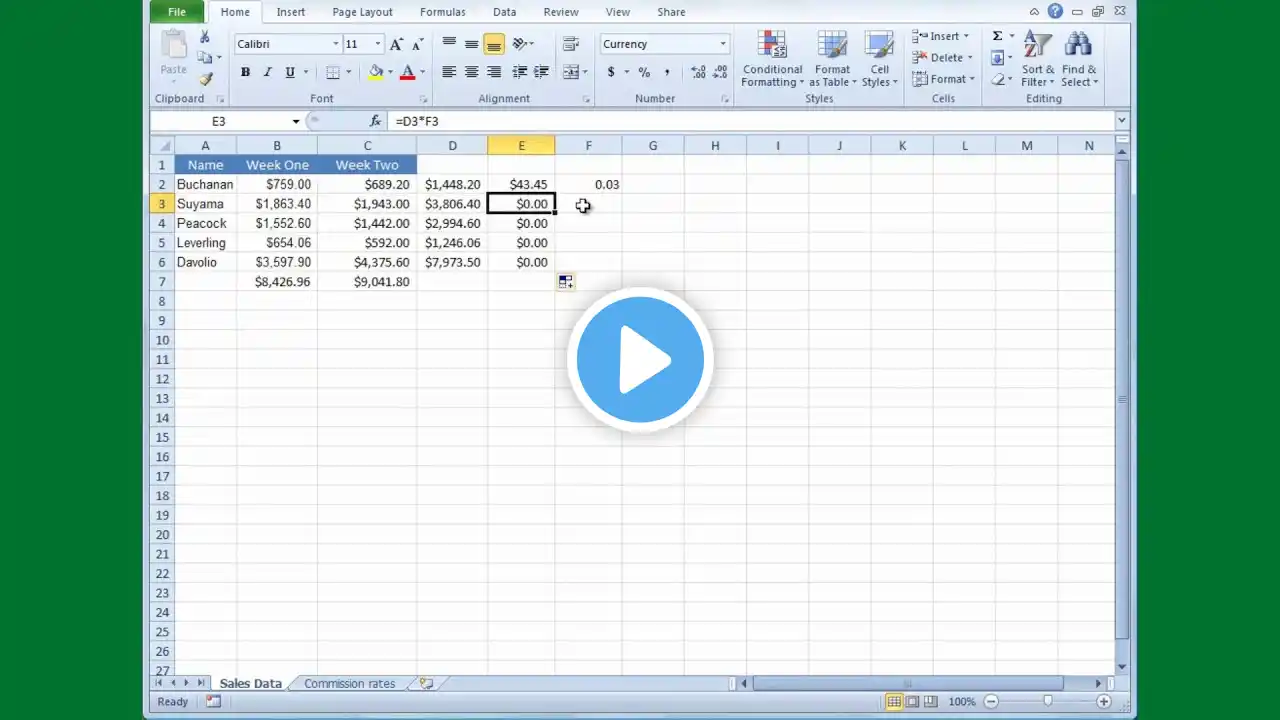Toggle Align Text Right

tap(494, 72)
